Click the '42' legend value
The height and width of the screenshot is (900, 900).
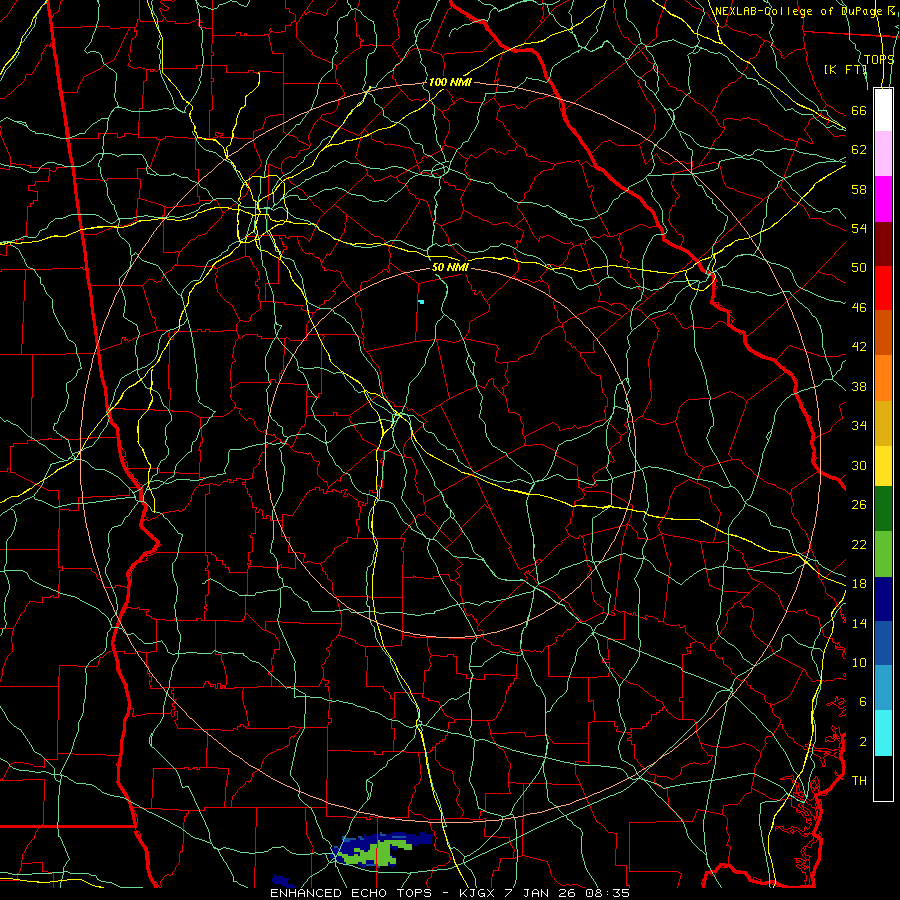[859, 346]
